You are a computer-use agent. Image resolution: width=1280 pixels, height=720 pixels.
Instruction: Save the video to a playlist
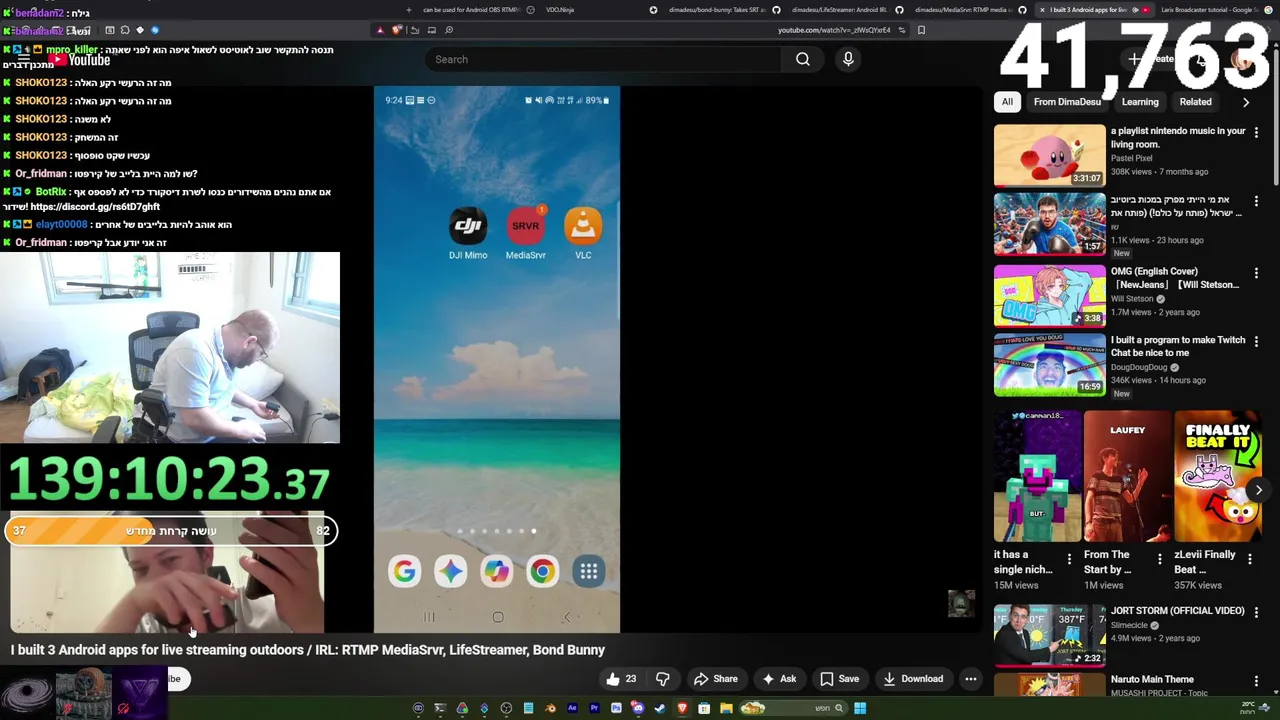click(x=840, y=679)
